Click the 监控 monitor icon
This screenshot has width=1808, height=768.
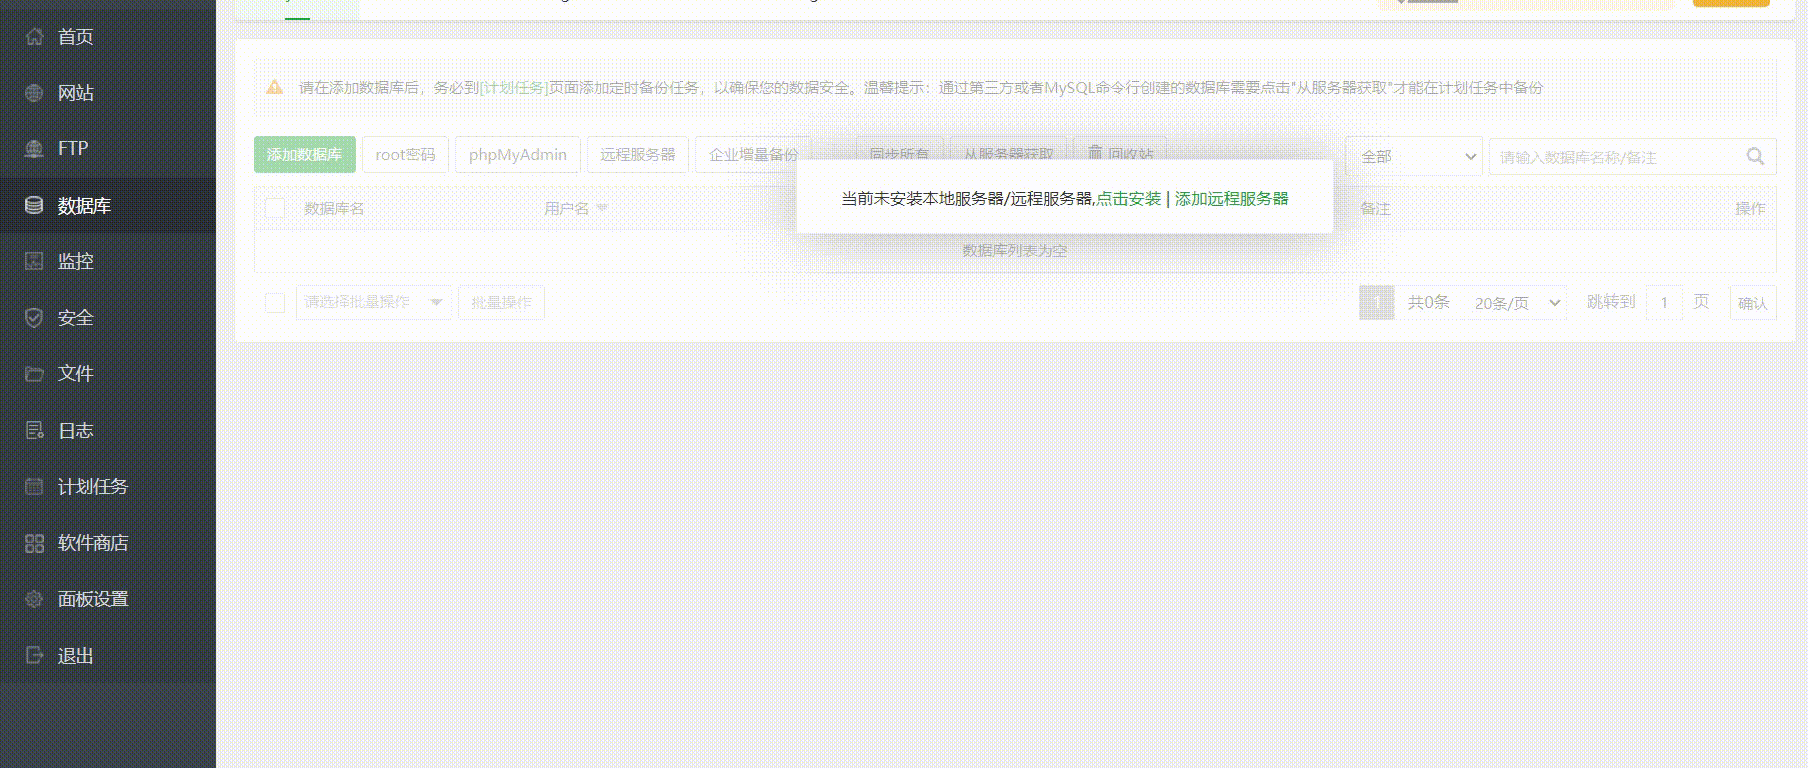pos(34,261)
